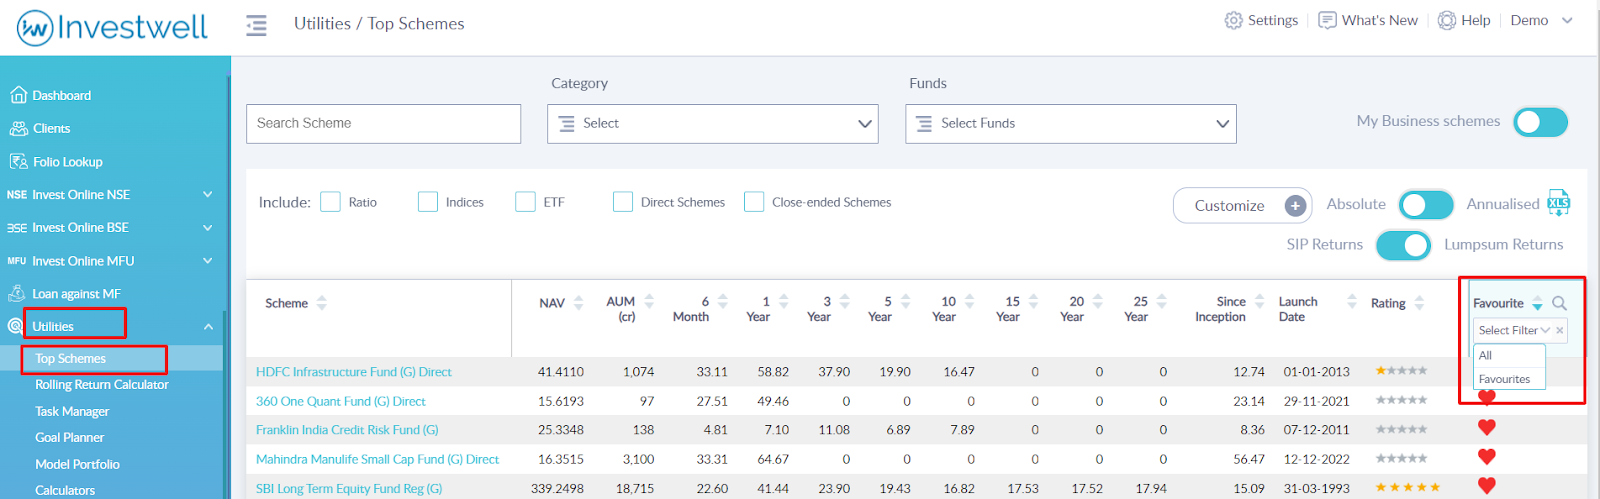Screen dimensions: 1600x499
Task: Click the Customize button
Action: pyautogui.click(x=1243, y=205)
